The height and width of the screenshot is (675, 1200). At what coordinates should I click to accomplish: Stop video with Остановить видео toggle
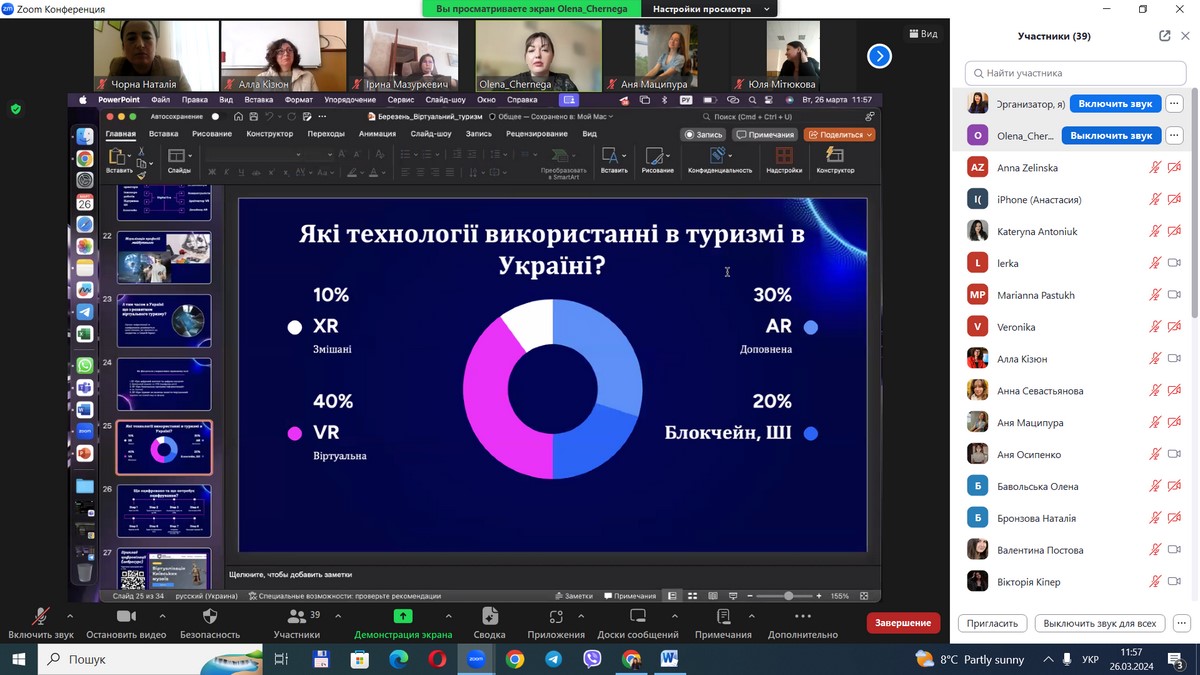[126, 616]
